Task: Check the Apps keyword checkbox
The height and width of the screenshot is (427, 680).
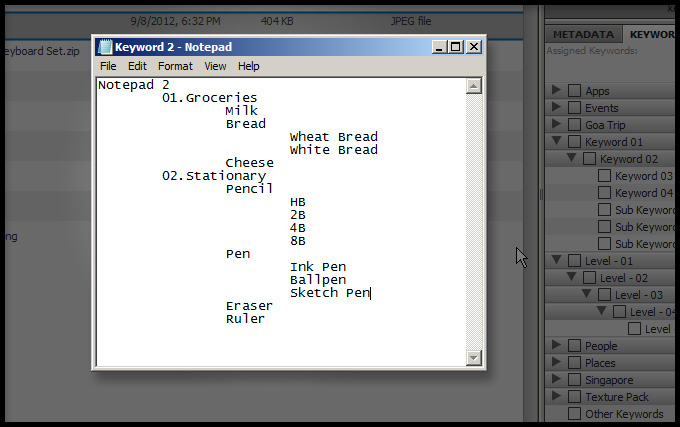Action: pyautogui.click(x=574, y=91)
